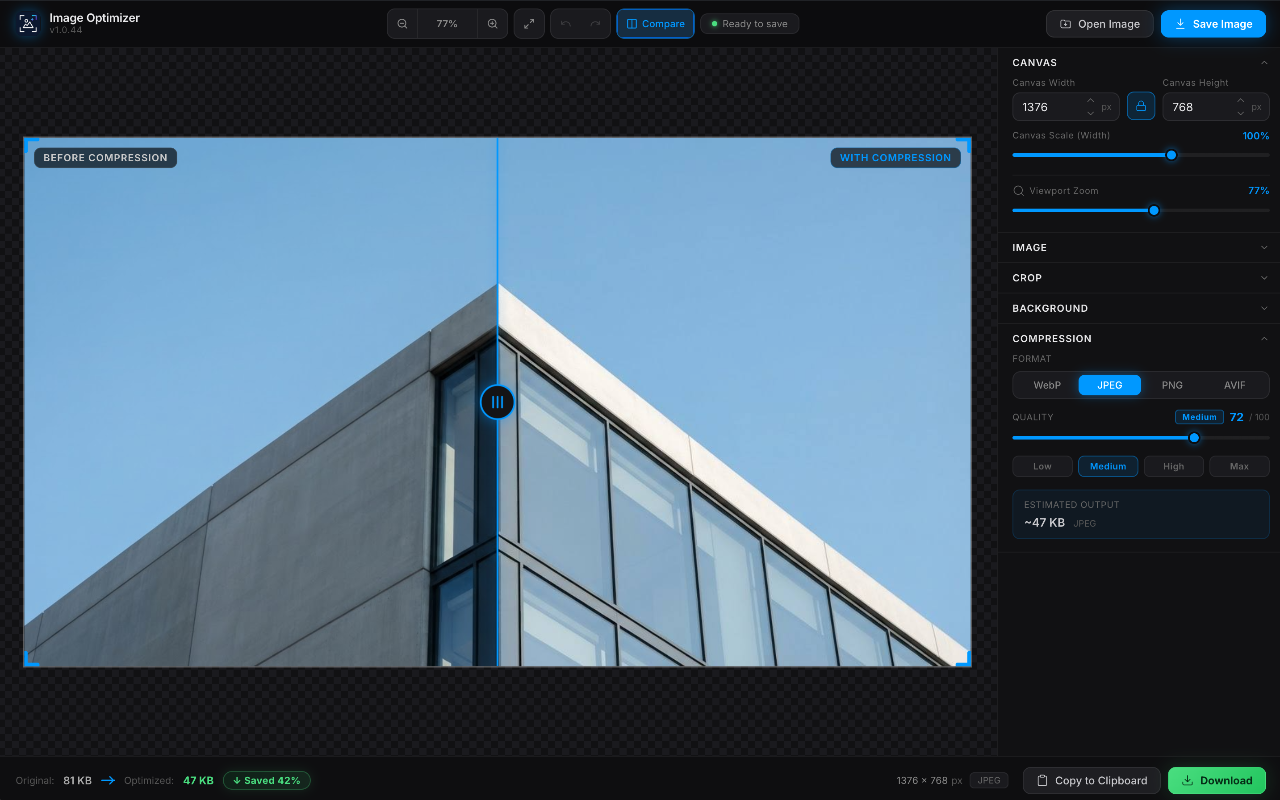
Task: Decrease Canvas Height with down stepper
Action: point(1240,113)
